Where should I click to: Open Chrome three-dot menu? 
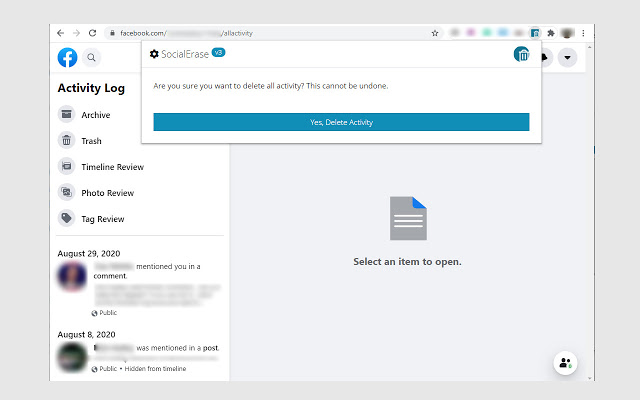pyautogui.click(x=583, y=33)
